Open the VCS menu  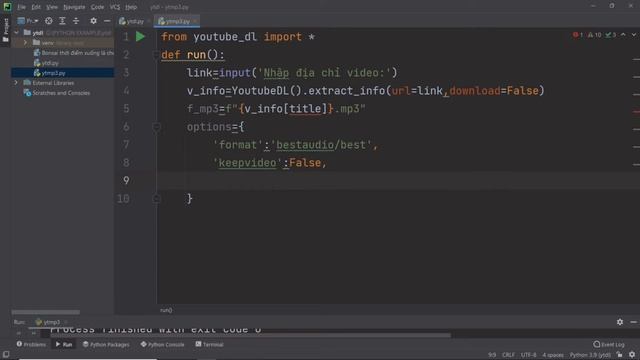[115, 7]
